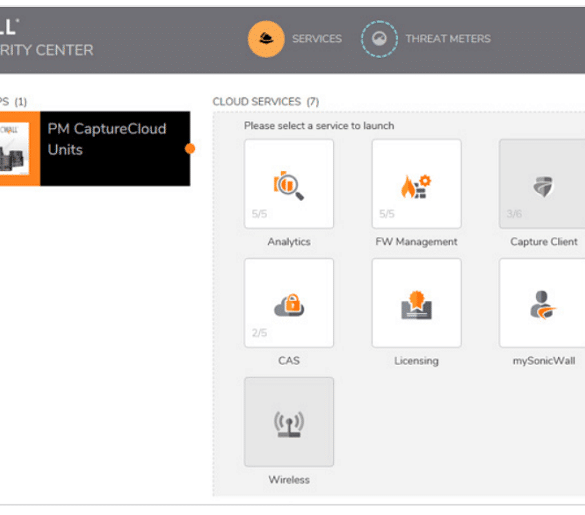Open the Services view orange icon
Image resolution: width=585 pixels, height=515 pixels.
(266, 39)
